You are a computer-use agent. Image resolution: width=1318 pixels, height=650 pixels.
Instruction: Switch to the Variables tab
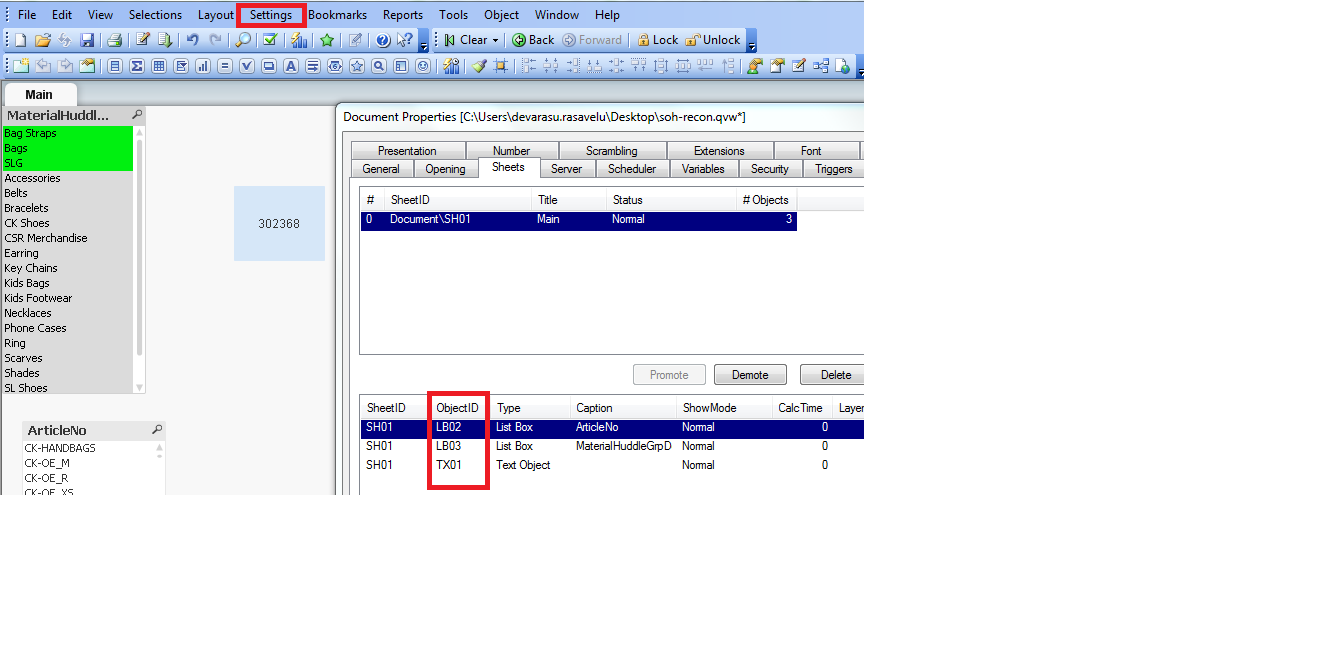pyautogui.click(x=703, y=169)
